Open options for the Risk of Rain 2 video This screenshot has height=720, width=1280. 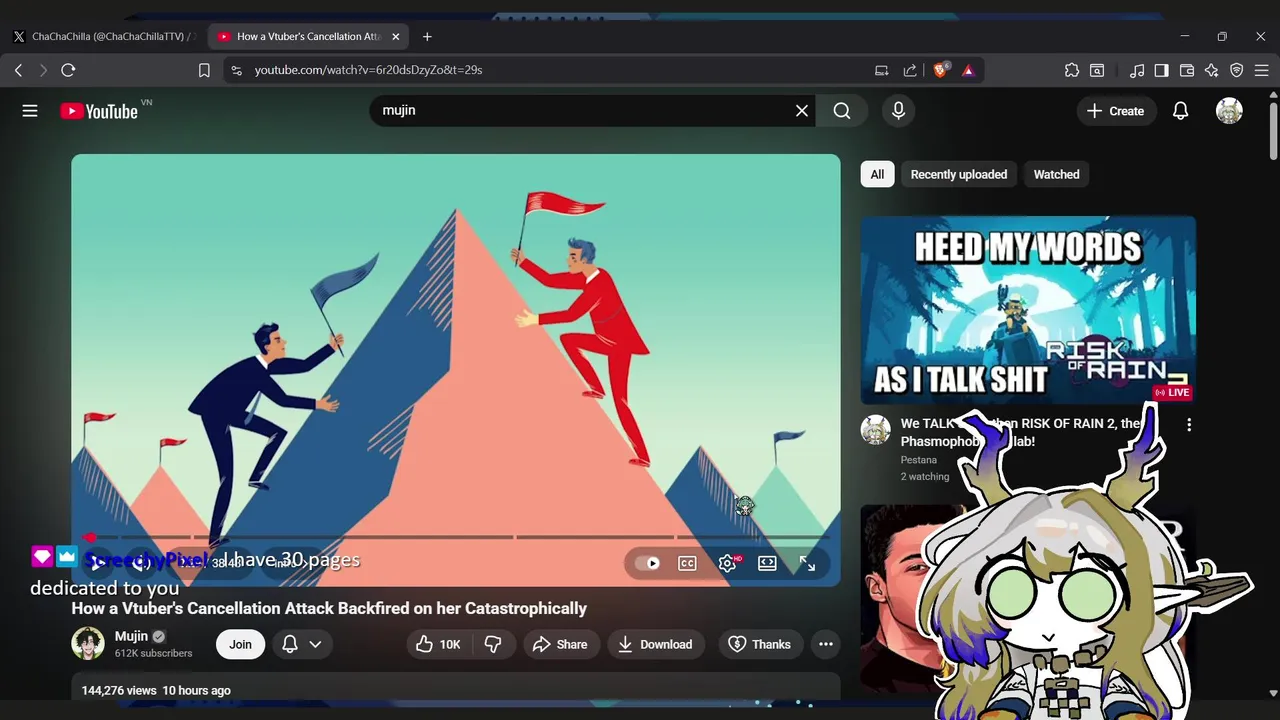click(1189, 425)
